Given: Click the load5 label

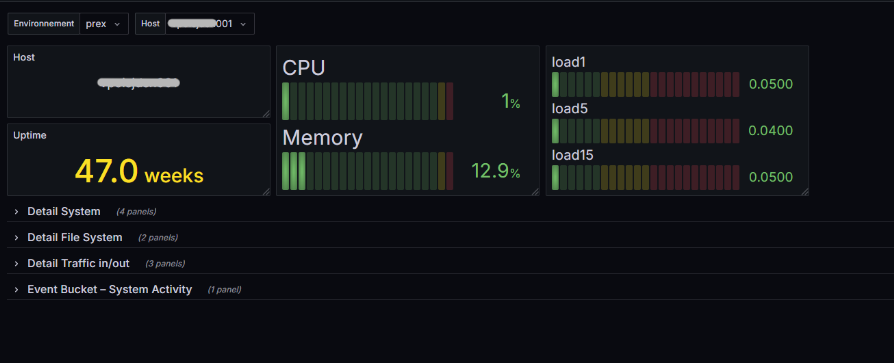Looking at the screenshot, I should [x=570, y=108].
